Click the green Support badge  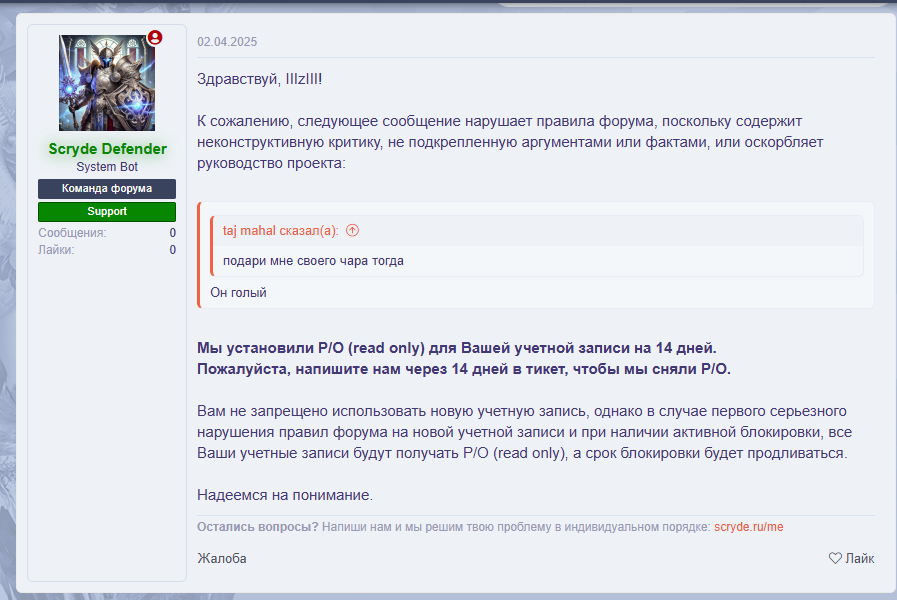[x=107, y=211]
